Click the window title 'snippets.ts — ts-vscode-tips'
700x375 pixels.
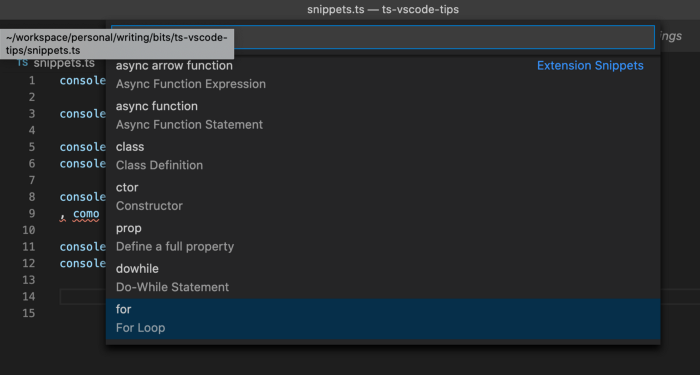click(x=383, y=9)
